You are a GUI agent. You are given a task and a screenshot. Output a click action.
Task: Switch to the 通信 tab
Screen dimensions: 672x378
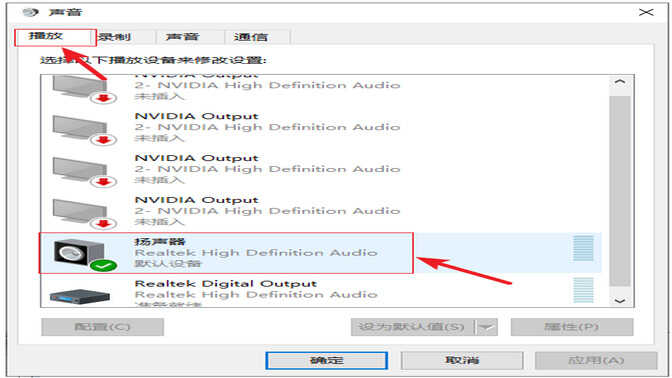(x=258, y=37)
